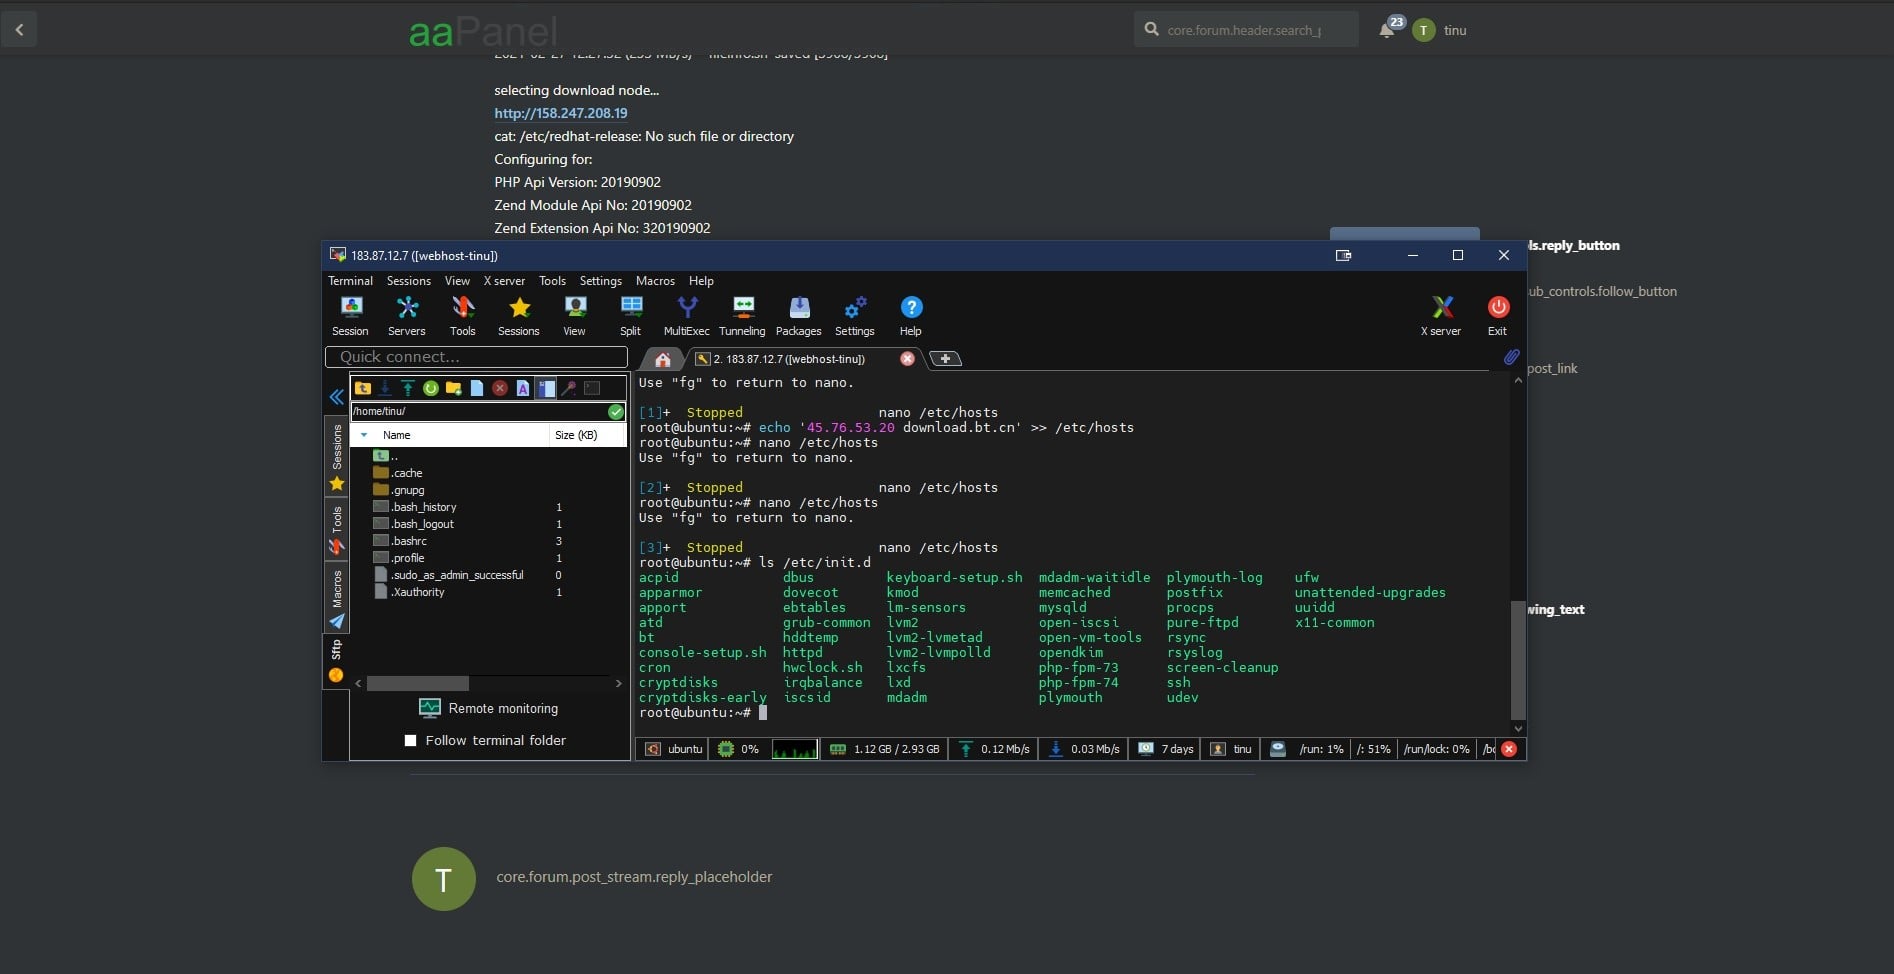This screenshot has height=974, width=1894.
Task: Click the notification bell icon
Action: point(1387,30)
